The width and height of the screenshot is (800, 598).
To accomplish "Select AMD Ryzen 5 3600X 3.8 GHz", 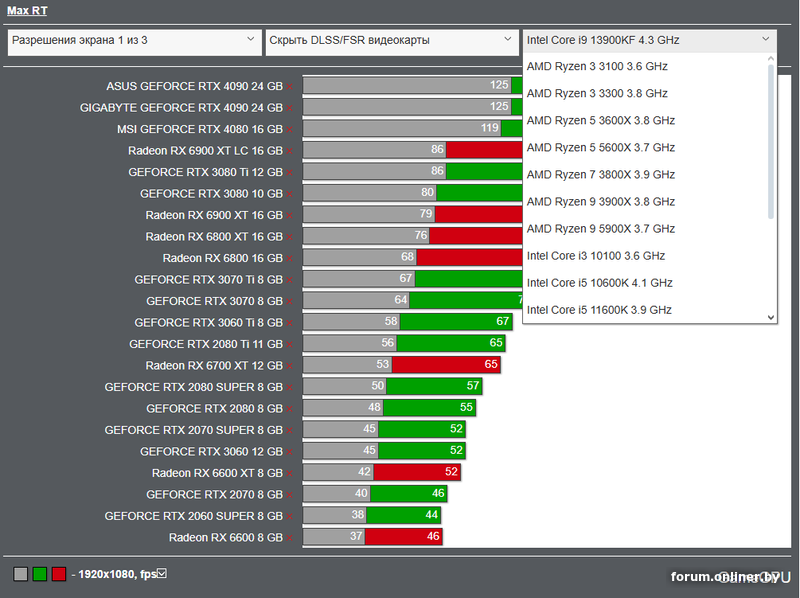I will [x=645, y=120].
